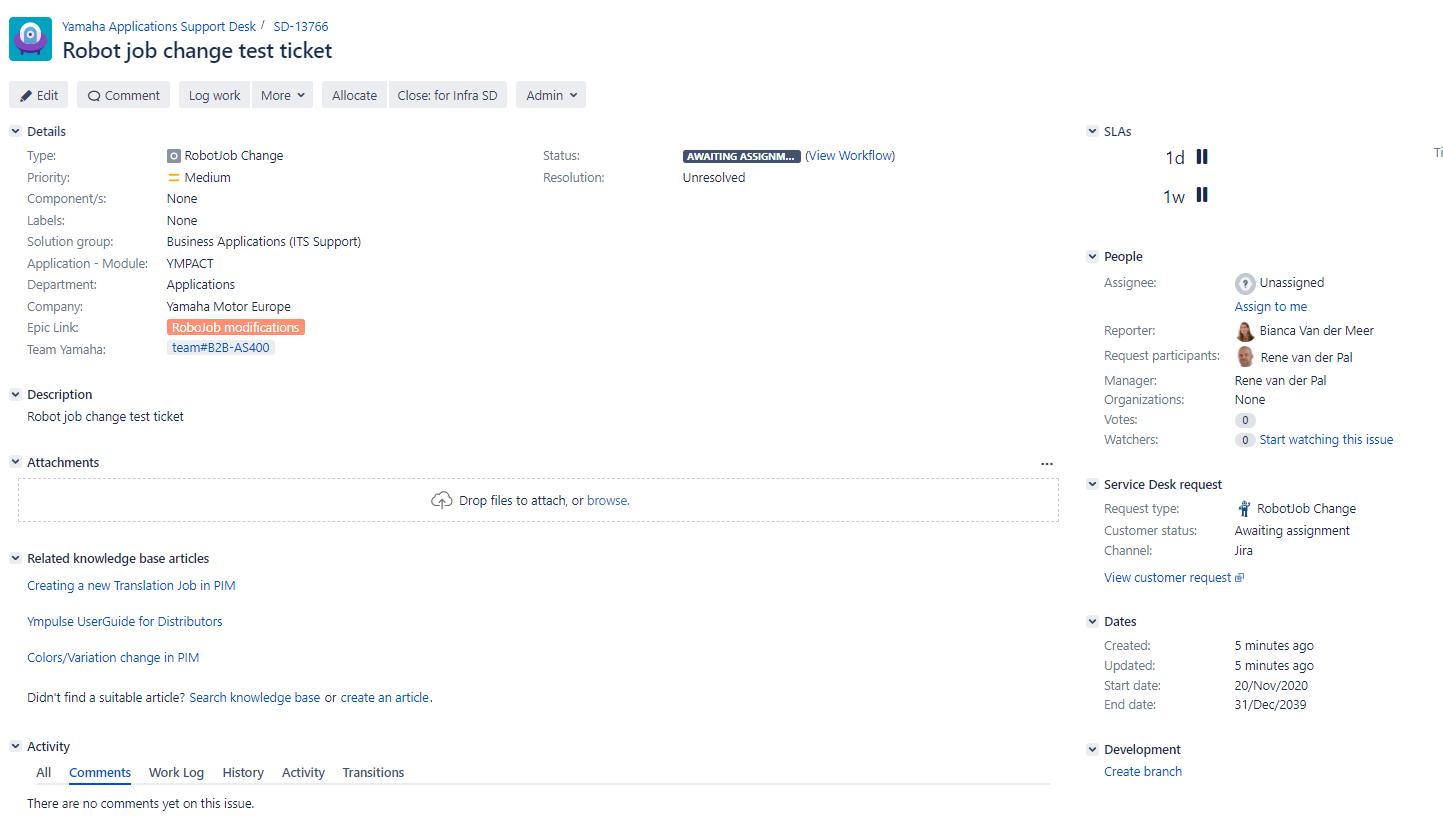Screen dimensions: 1443x822
Task: Open the More dropdown menu
Action: pos(282,95)
